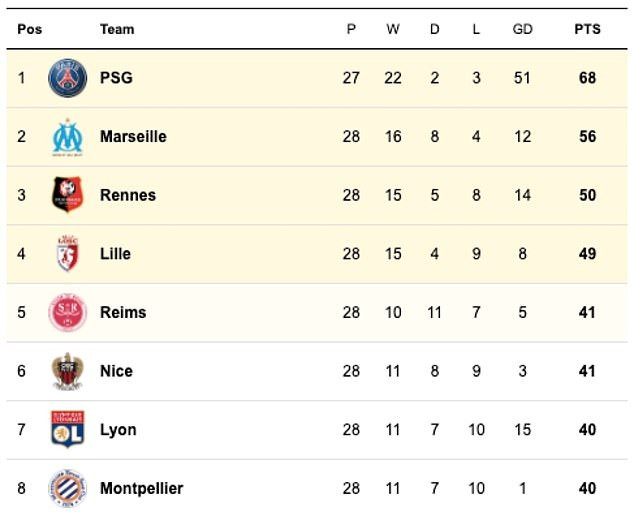Click the Montpellier club logo
Screen dimensions: 634x516
click(x=68, y=488)
